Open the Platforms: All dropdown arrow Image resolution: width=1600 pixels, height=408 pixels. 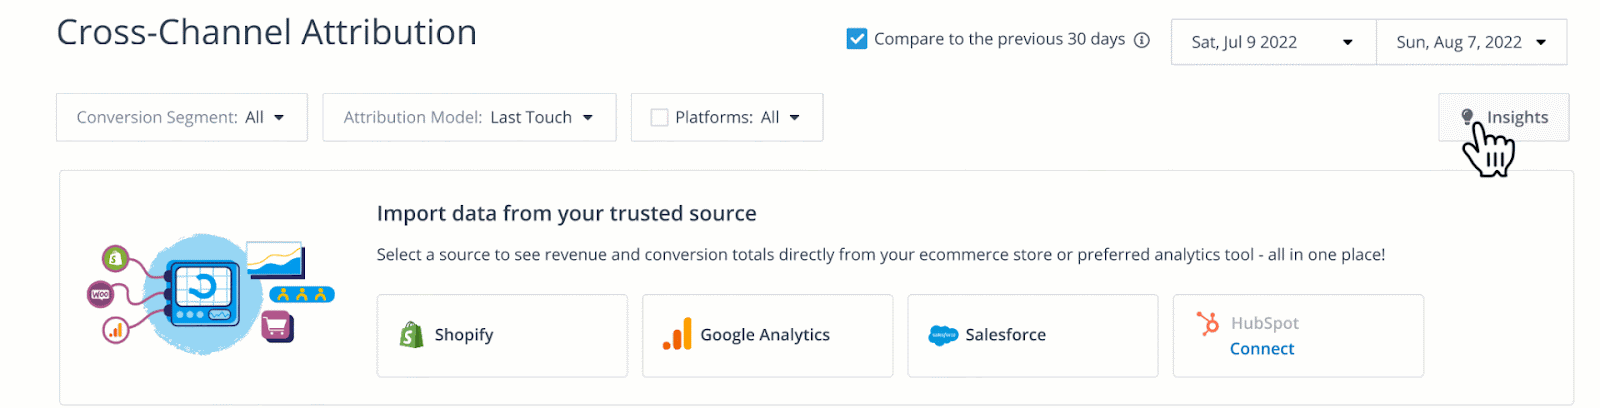point(795,118)
